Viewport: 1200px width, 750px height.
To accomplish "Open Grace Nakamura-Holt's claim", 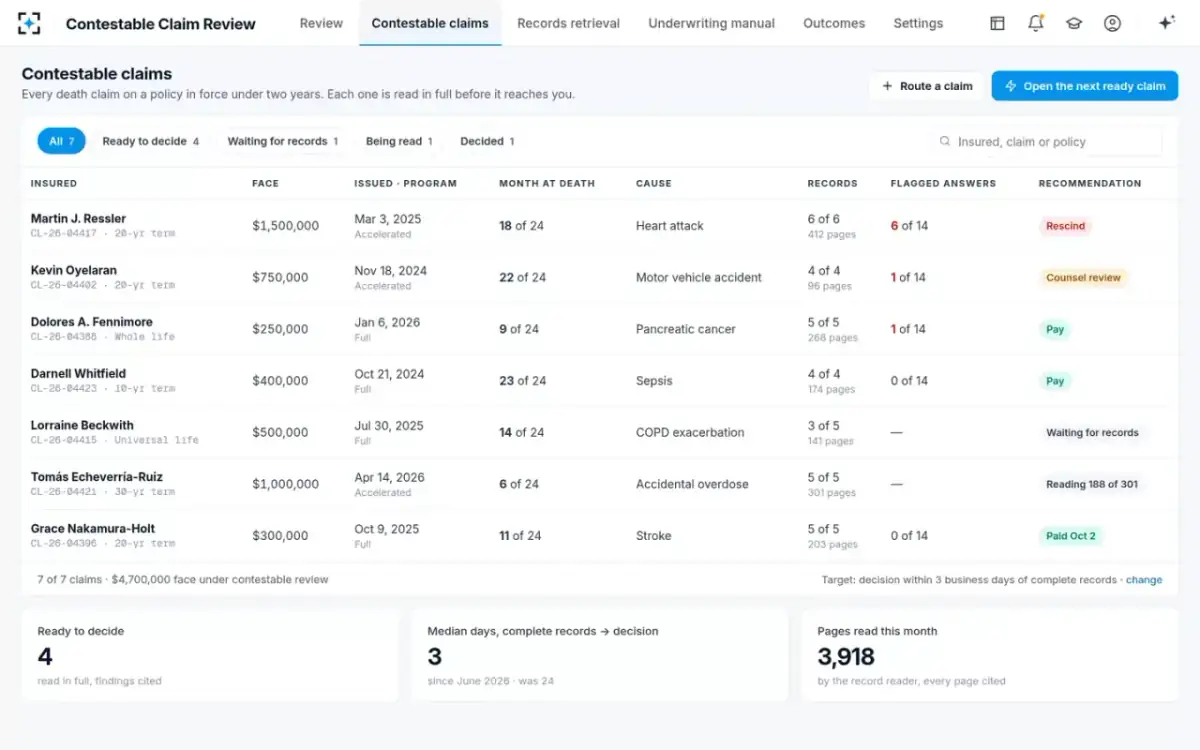I will pos(599,535).
